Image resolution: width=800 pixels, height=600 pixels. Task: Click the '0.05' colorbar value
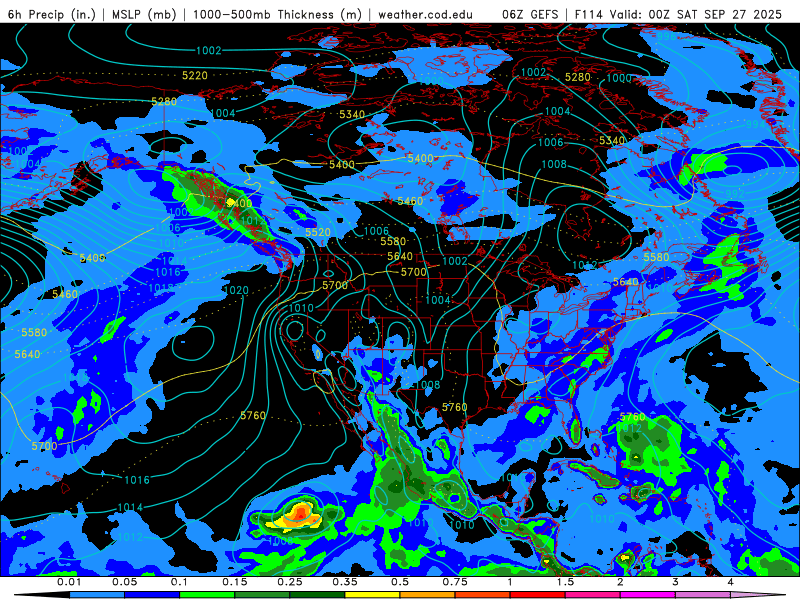point(124,582)
